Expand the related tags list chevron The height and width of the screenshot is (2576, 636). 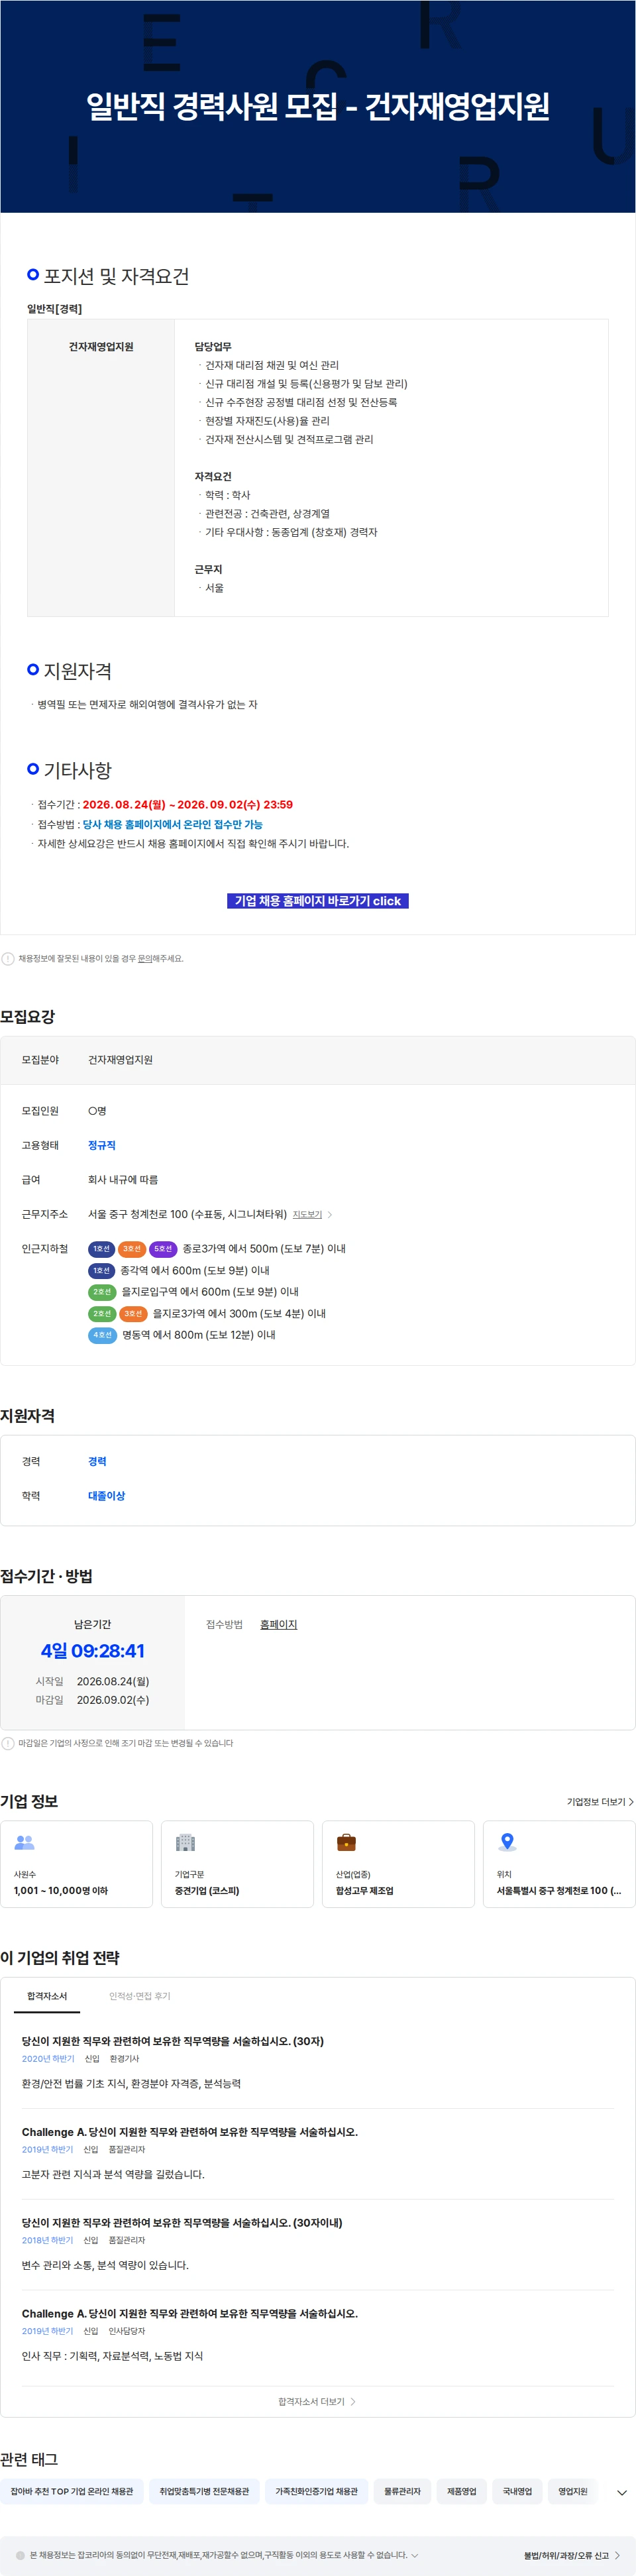click(621, 2492)
